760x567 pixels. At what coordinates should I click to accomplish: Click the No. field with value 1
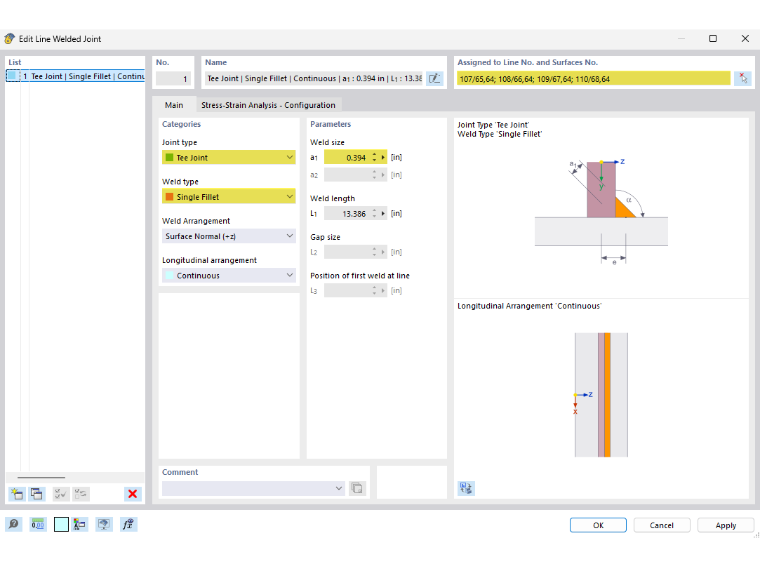pyautogui.click(x=174, y=79)
